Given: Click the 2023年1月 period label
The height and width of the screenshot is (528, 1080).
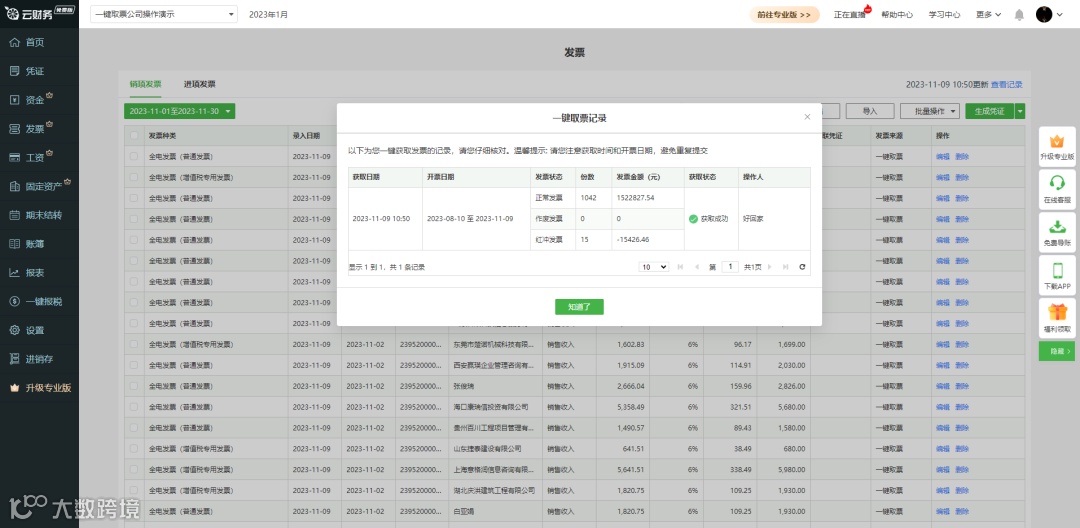Looking at the screenshot, I should point(269,14).
